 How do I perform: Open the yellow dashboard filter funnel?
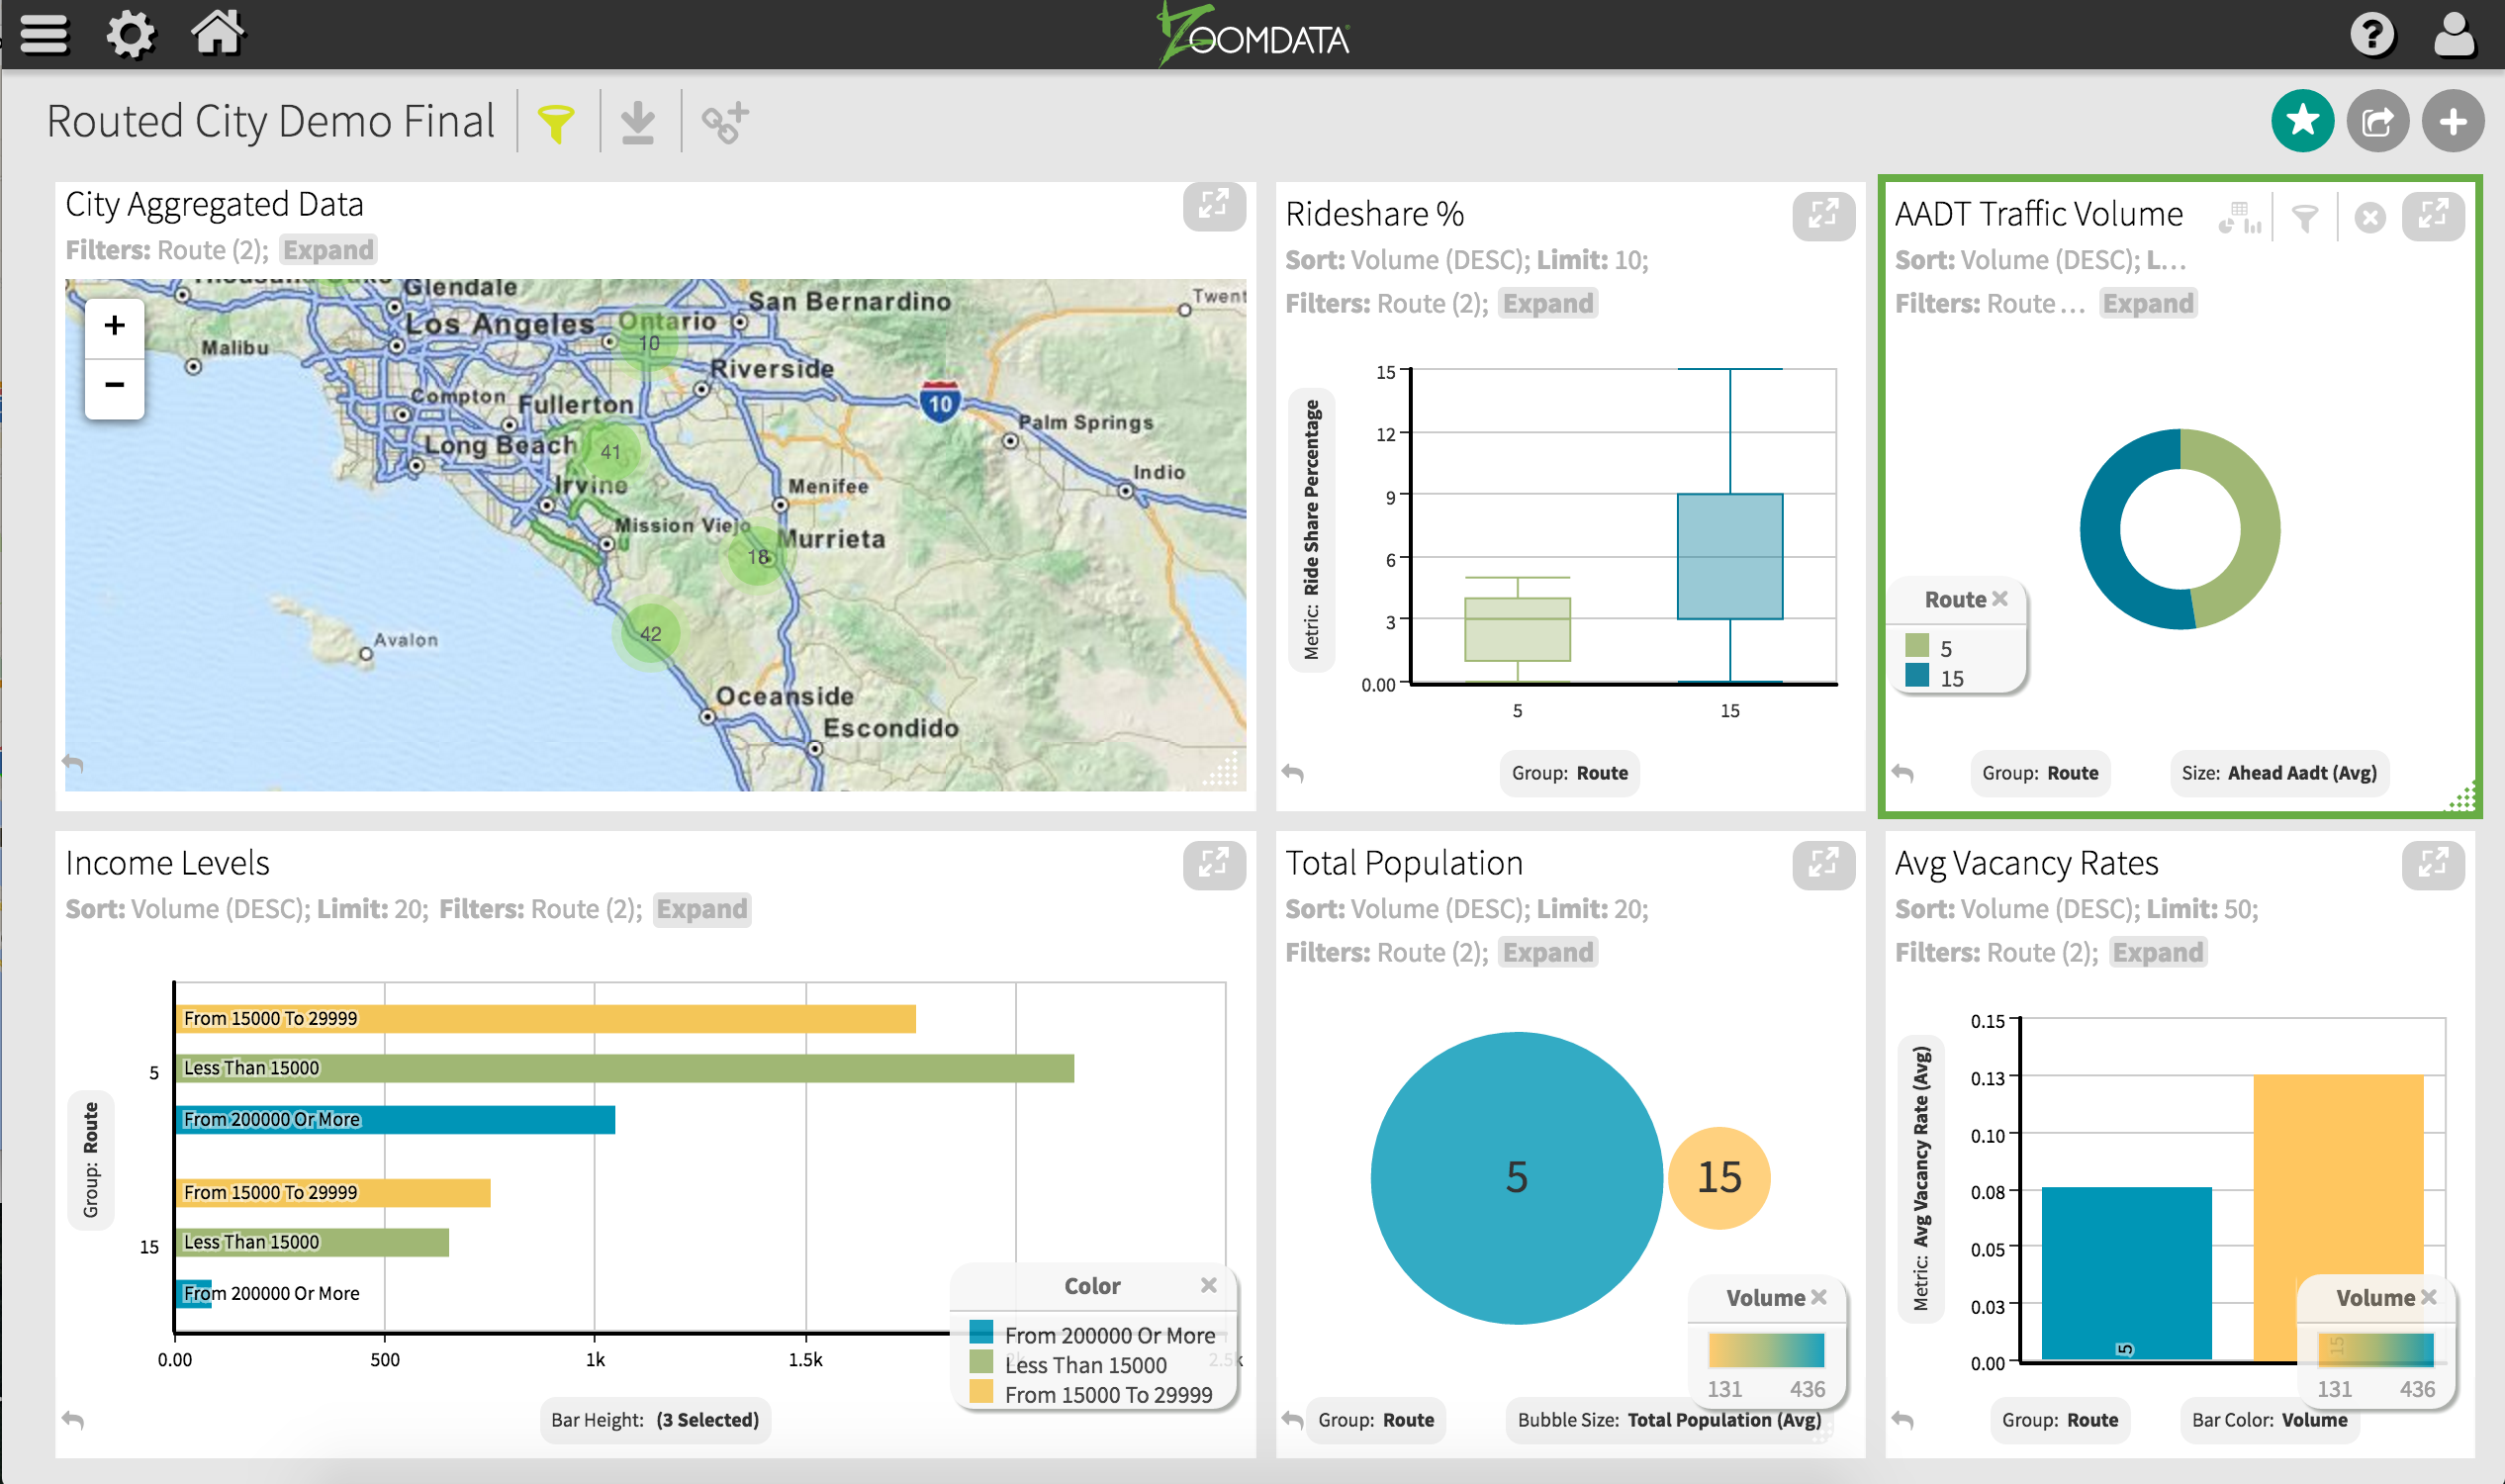556,123
